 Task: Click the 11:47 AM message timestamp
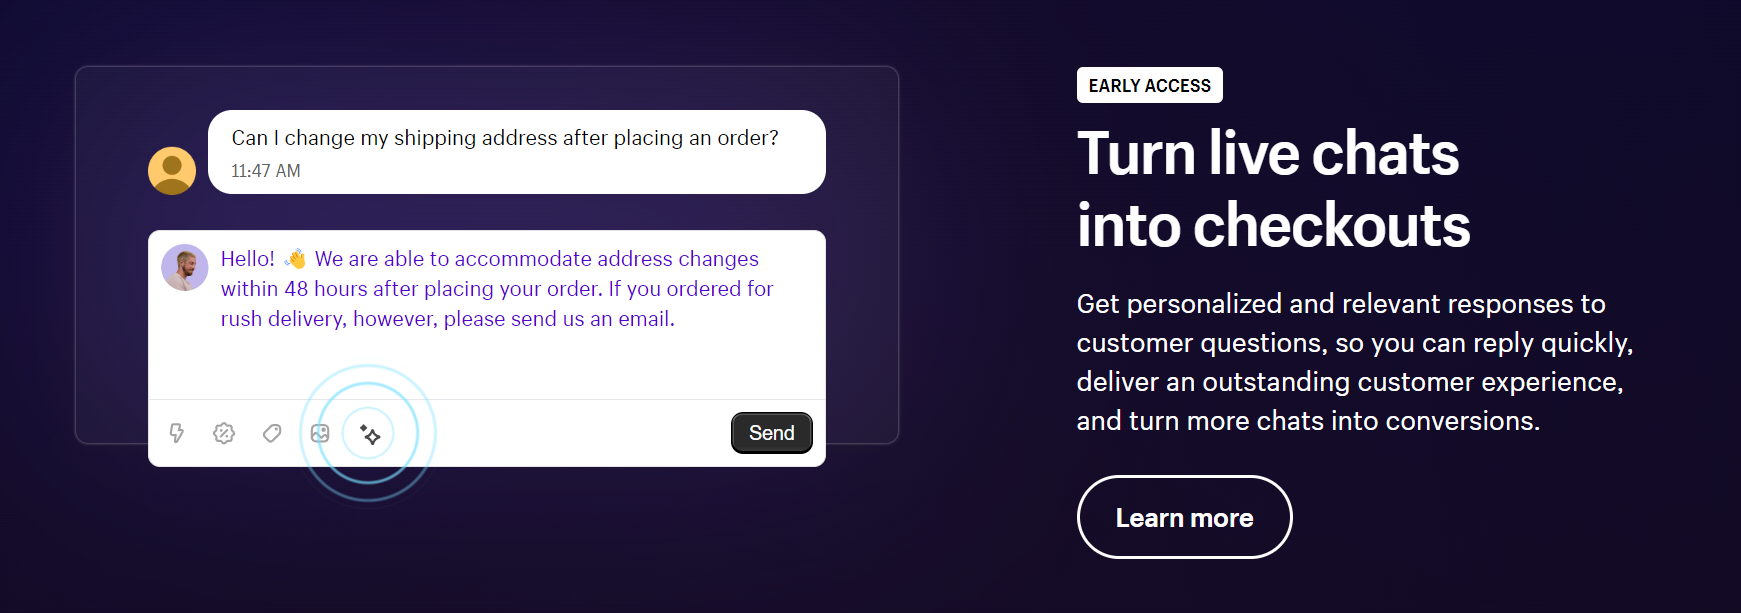tap(266, 171)
